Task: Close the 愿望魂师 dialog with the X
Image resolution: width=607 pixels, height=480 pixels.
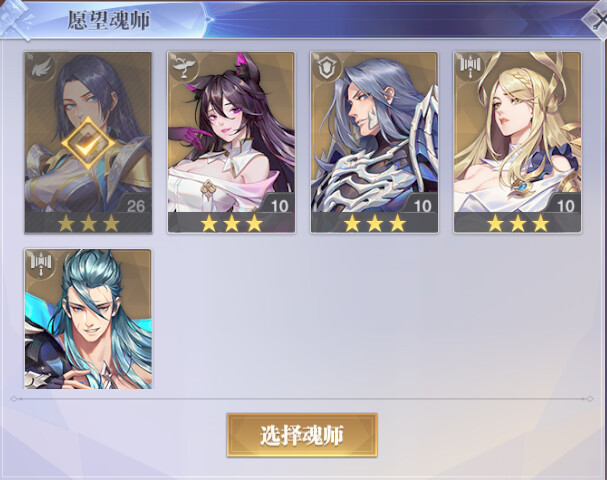Action: [x=597, y=19]
